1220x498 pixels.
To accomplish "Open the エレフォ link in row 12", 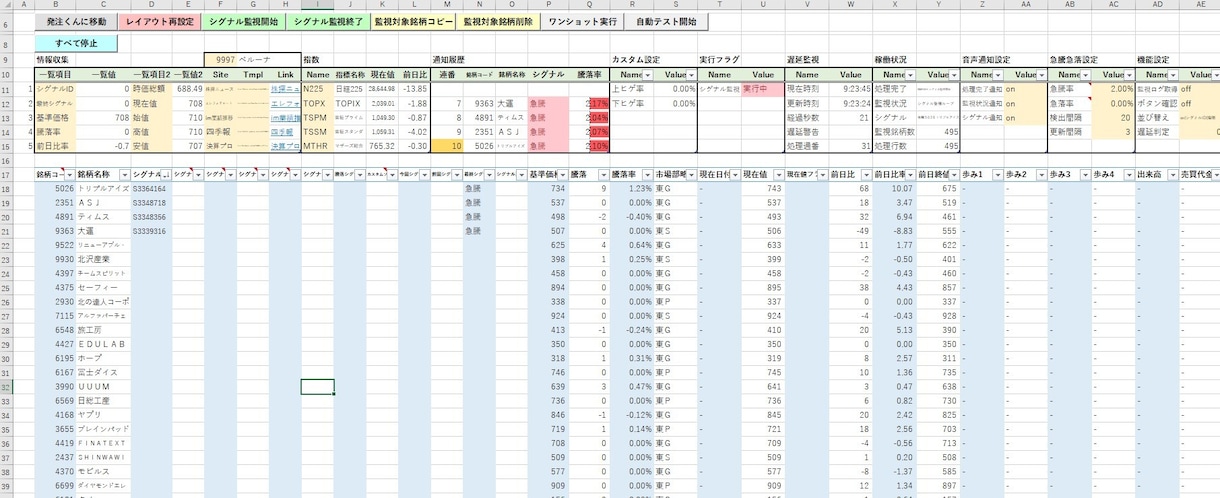I will click(x=286, y=103).
